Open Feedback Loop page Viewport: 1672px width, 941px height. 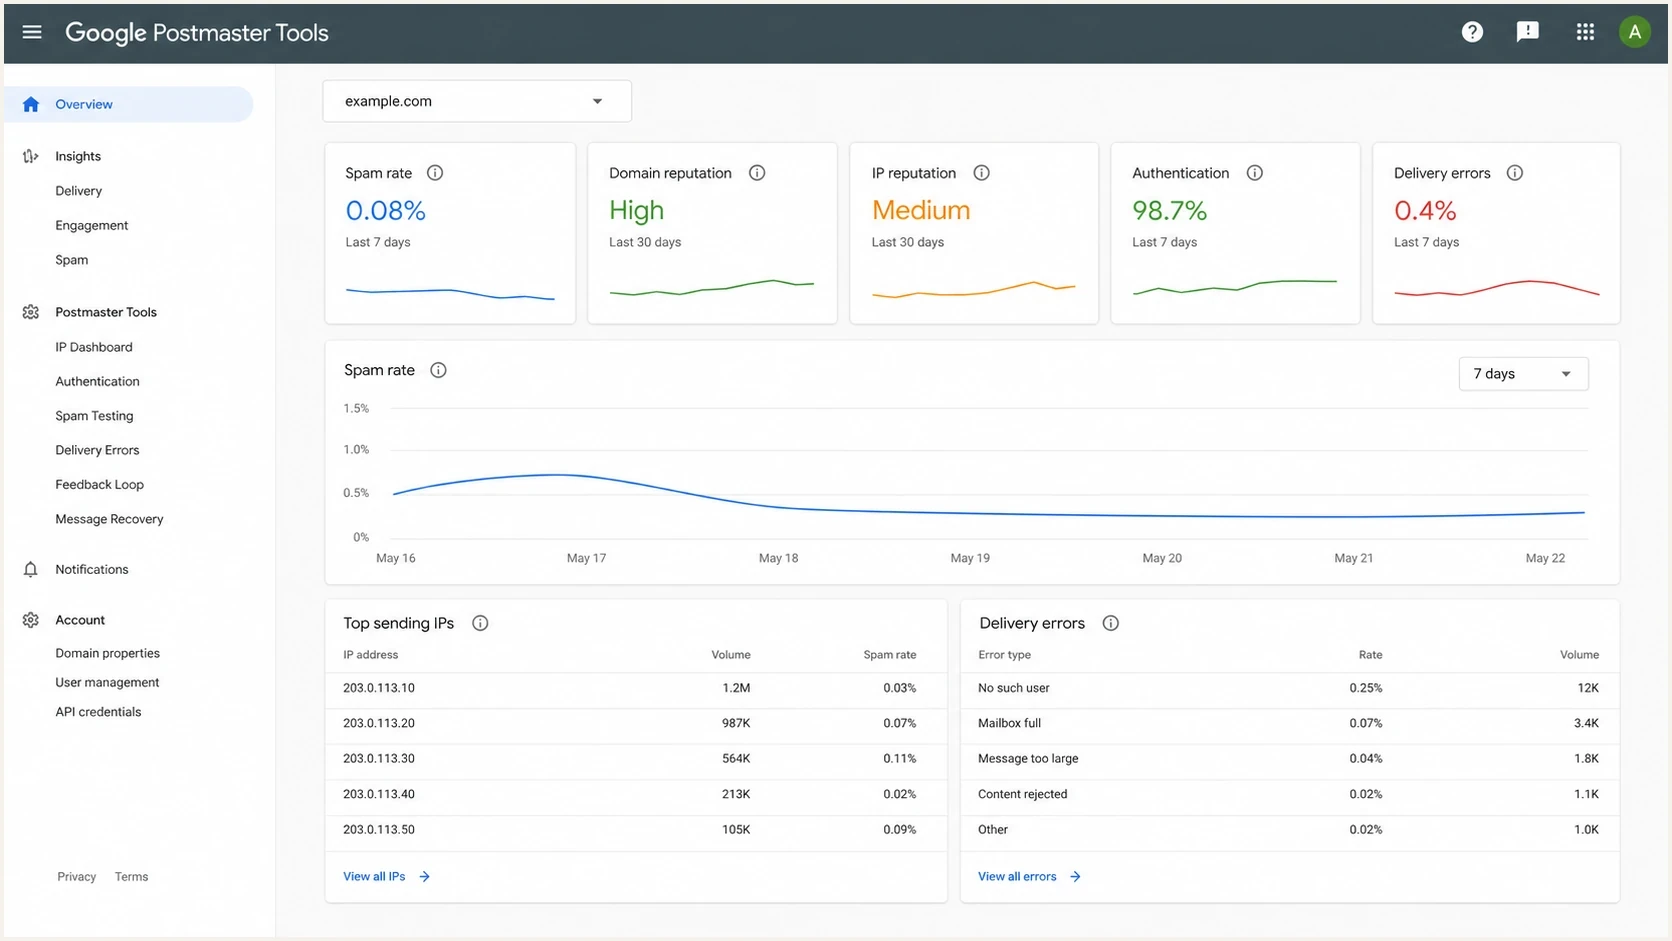tap(100, 484)
